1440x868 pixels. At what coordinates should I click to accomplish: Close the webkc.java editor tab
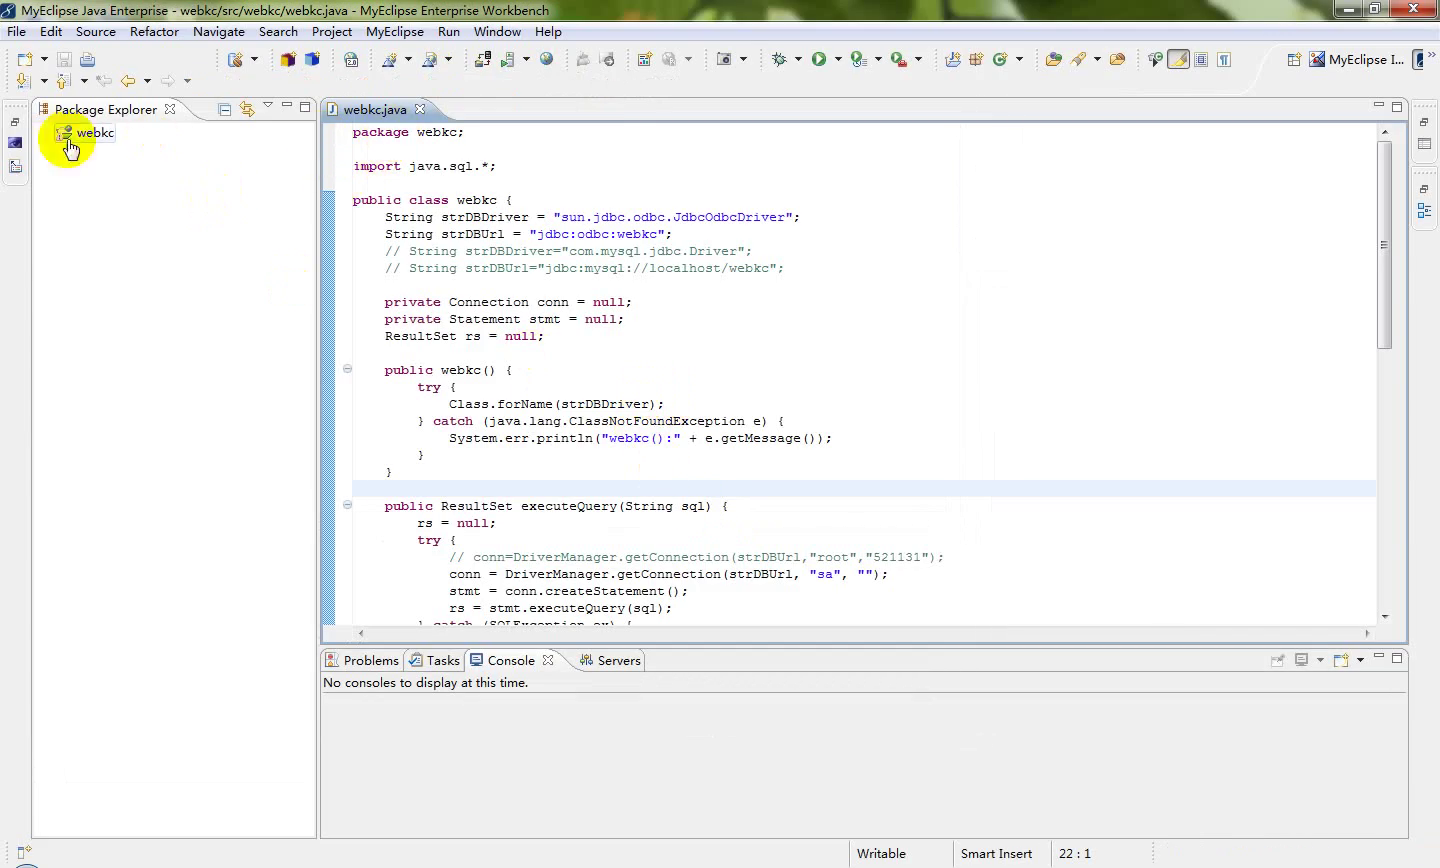pyautogui.click(x=420, y=109)
